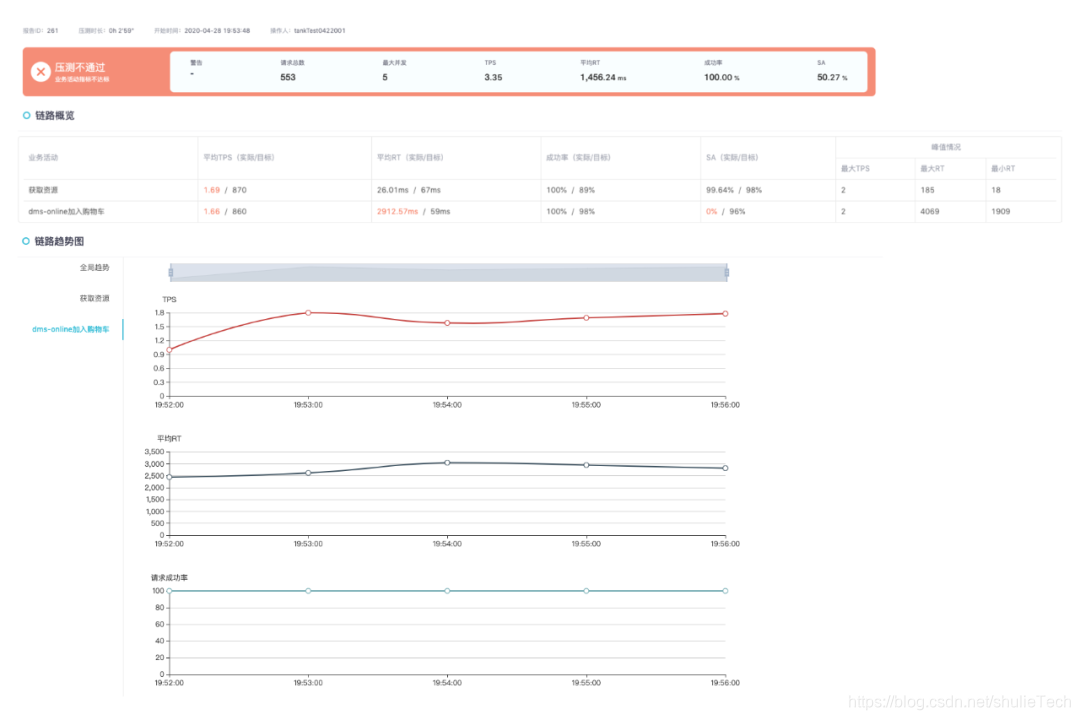This screenshot has width=1080, height=720.
Task: Select the dms-online加入购物车 trend tab
Action: click(x=70, y=329)
